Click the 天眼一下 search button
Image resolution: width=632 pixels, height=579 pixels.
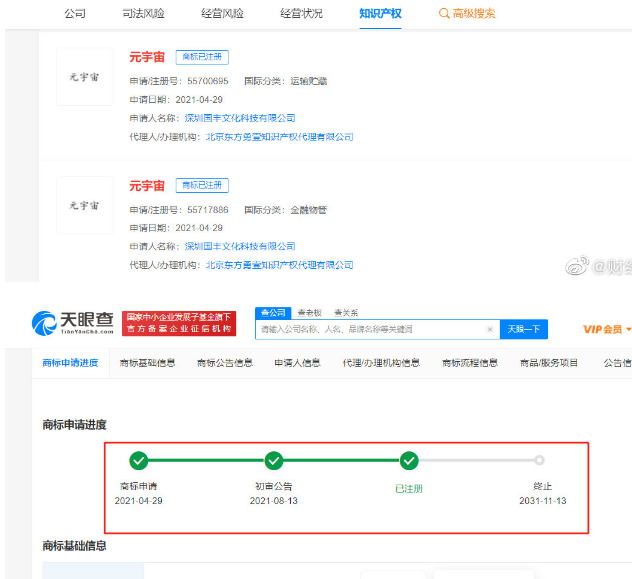(524, 329)
